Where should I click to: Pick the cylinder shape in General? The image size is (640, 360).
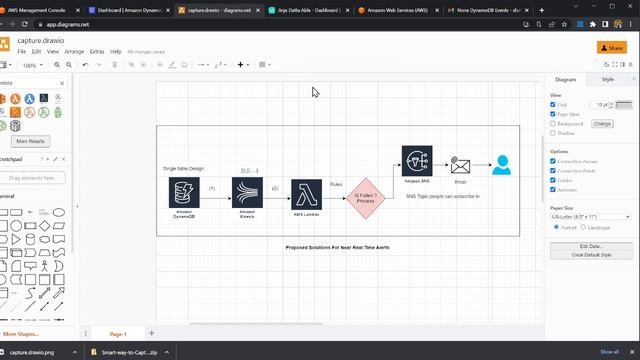click(x=30, y=239)
